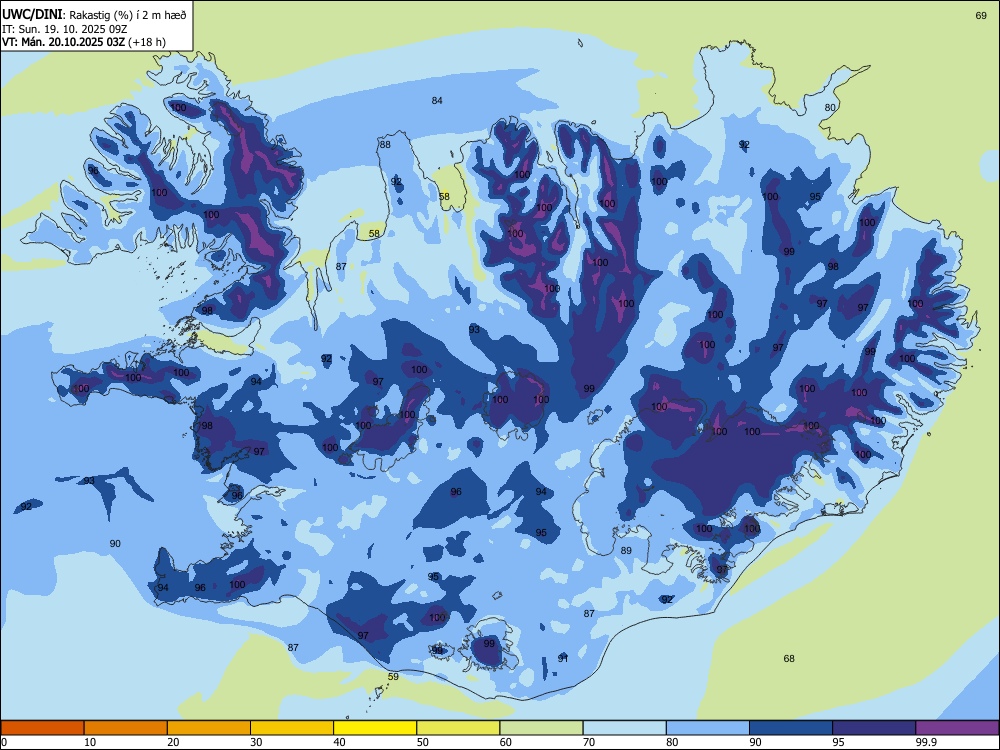Viewport: 1000px width, 750px height.
Task: Click the legend tick label '10'
Action: pos(90,742)
